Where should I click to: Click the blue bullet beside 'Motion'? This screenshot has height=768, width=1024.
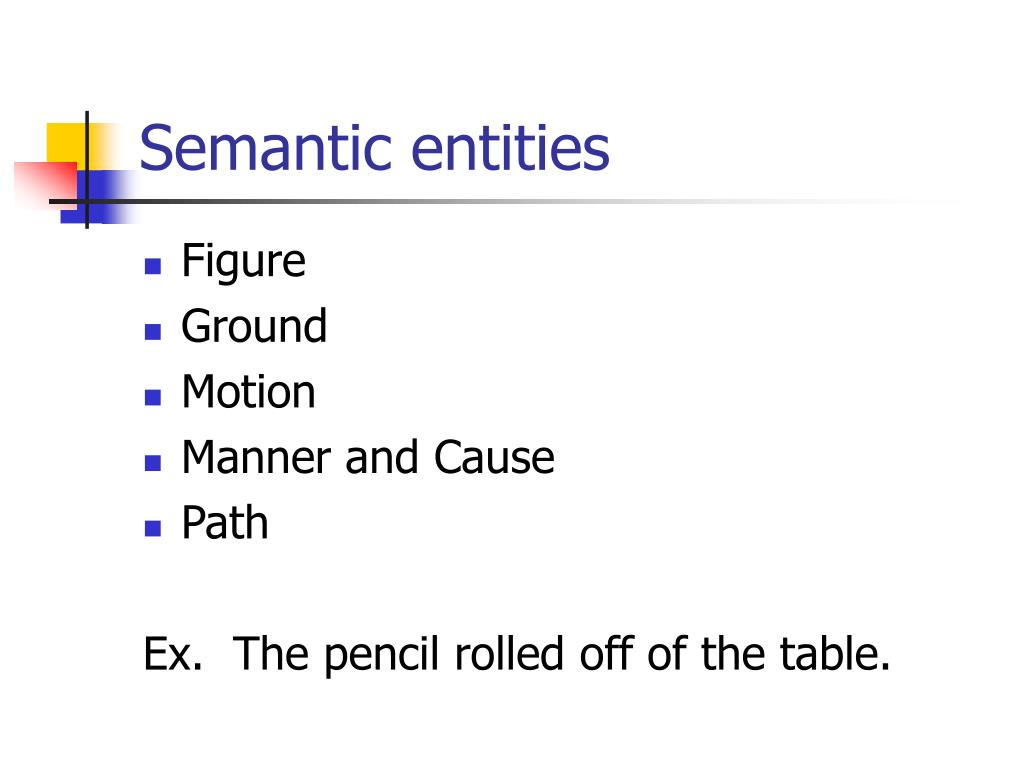153,397
